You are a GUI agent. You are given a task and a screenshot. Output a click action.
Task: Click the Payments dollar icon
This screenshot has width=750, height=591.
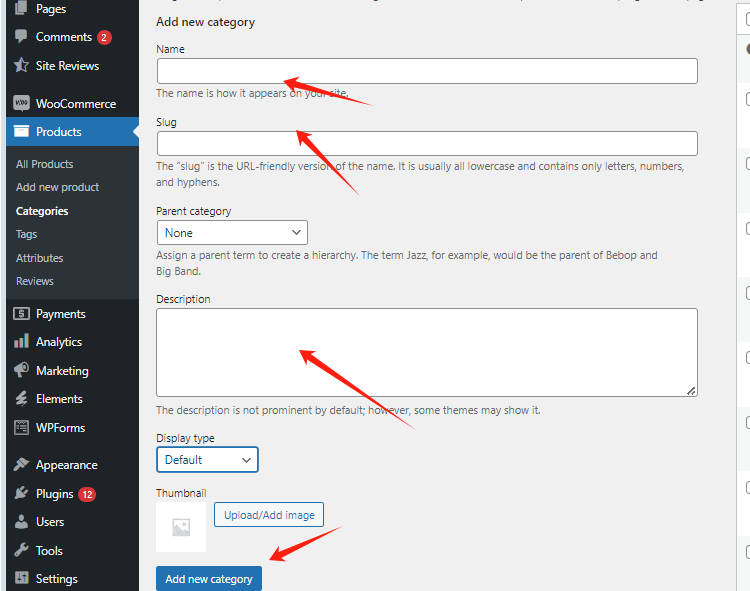pyautogui.click(x=21, y=313)
